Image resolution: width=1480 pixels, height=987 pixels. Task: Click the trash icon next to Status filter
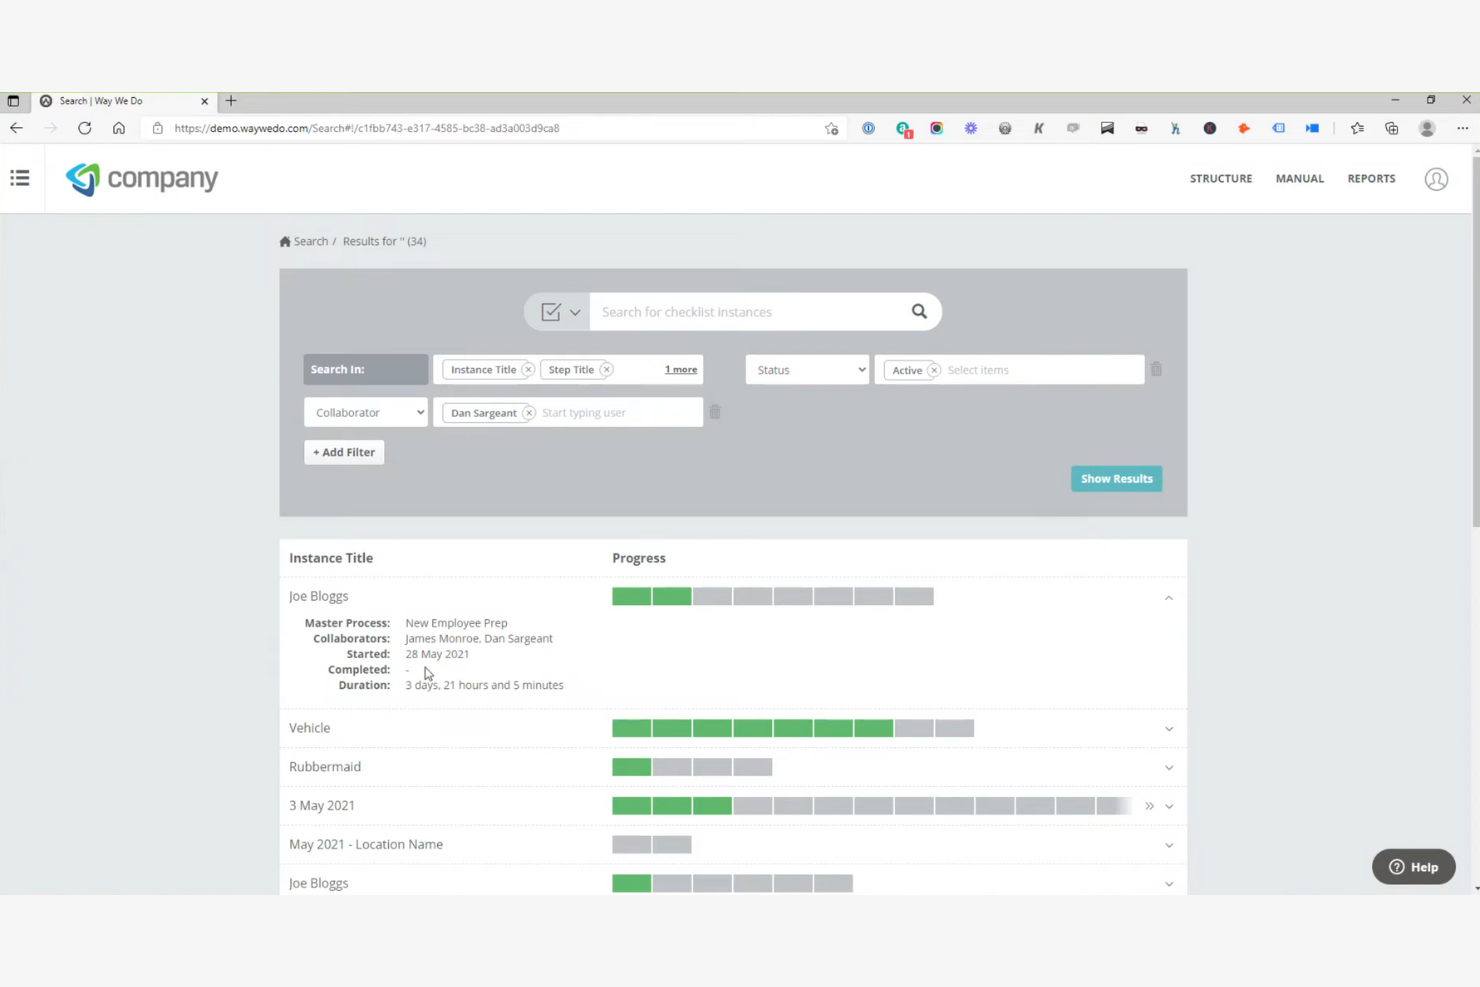pos(1156,369)
